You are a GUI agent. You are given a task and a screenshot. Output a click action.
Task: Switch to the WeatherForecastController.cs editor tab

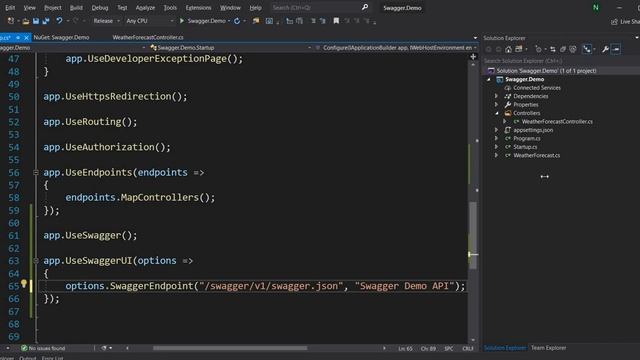click(x=148, y=37)
